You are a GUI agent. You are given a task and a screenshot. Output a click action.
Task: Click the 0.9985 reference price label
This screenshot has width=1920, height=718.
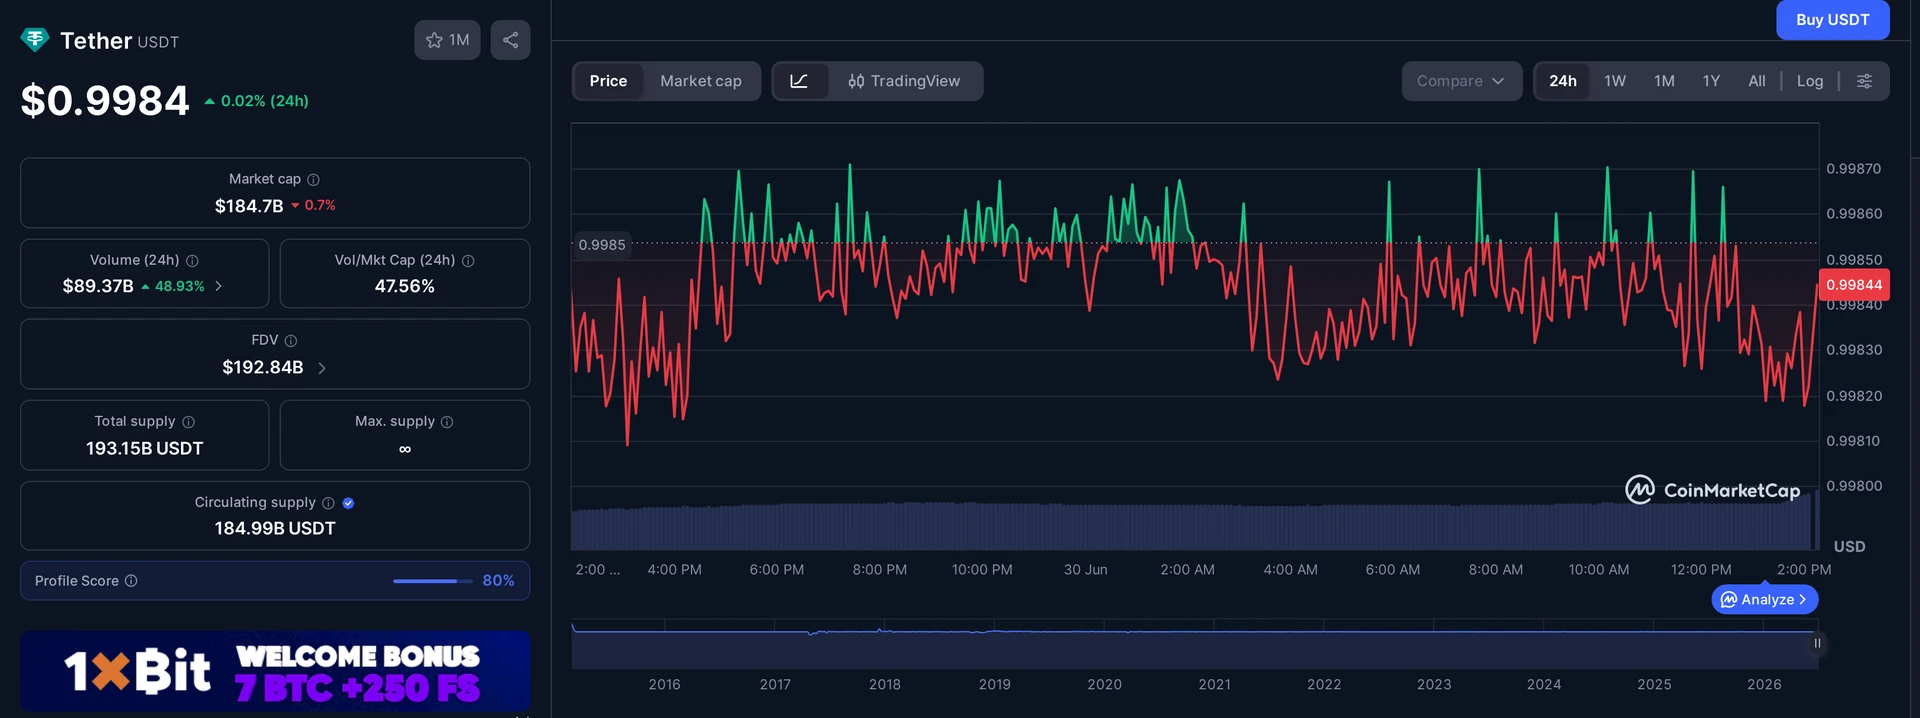click(602, 245)
